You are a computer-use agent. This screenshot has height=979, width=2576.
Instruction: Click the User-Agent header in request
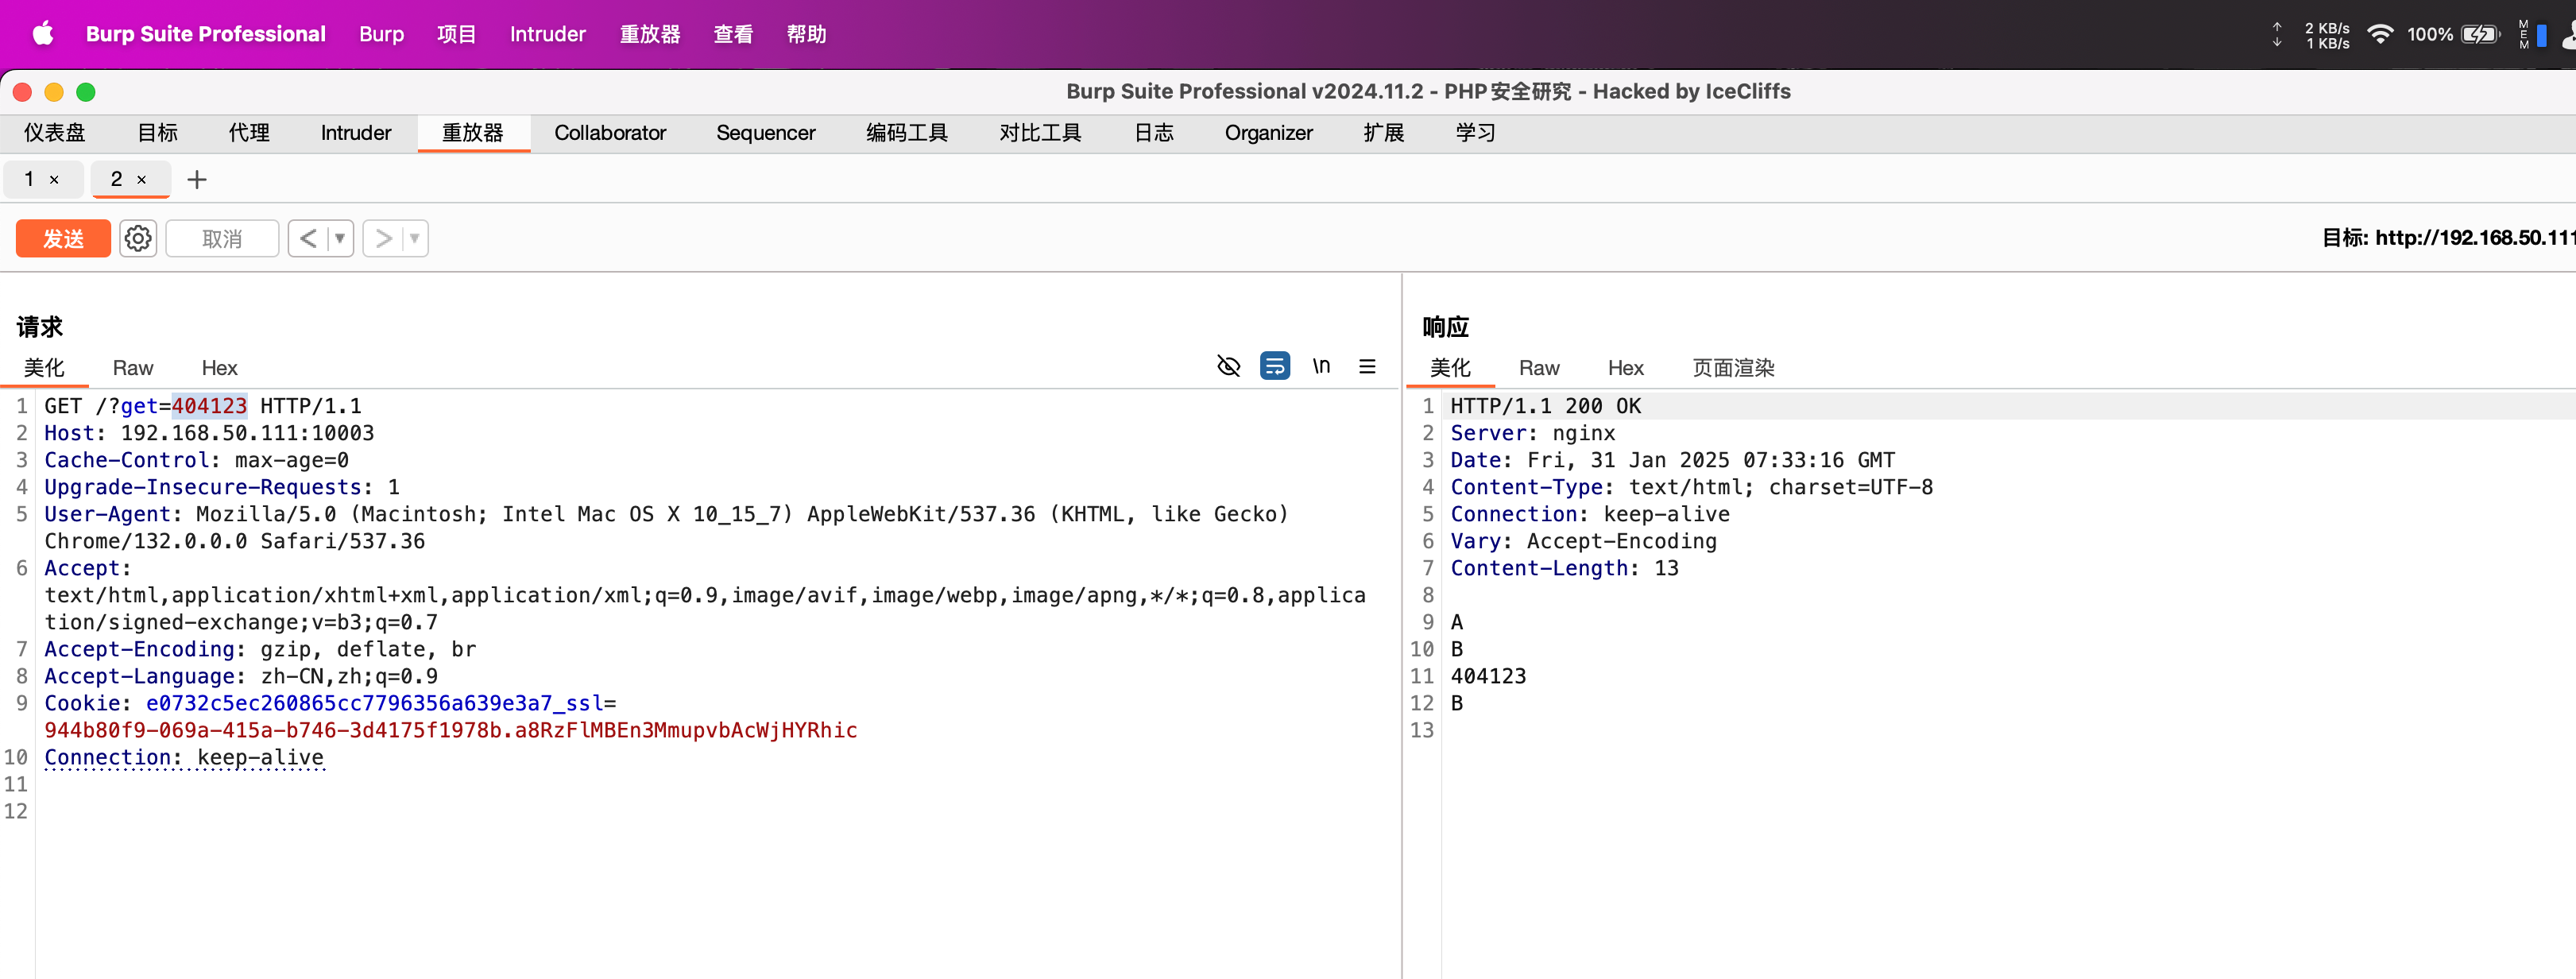107,514
